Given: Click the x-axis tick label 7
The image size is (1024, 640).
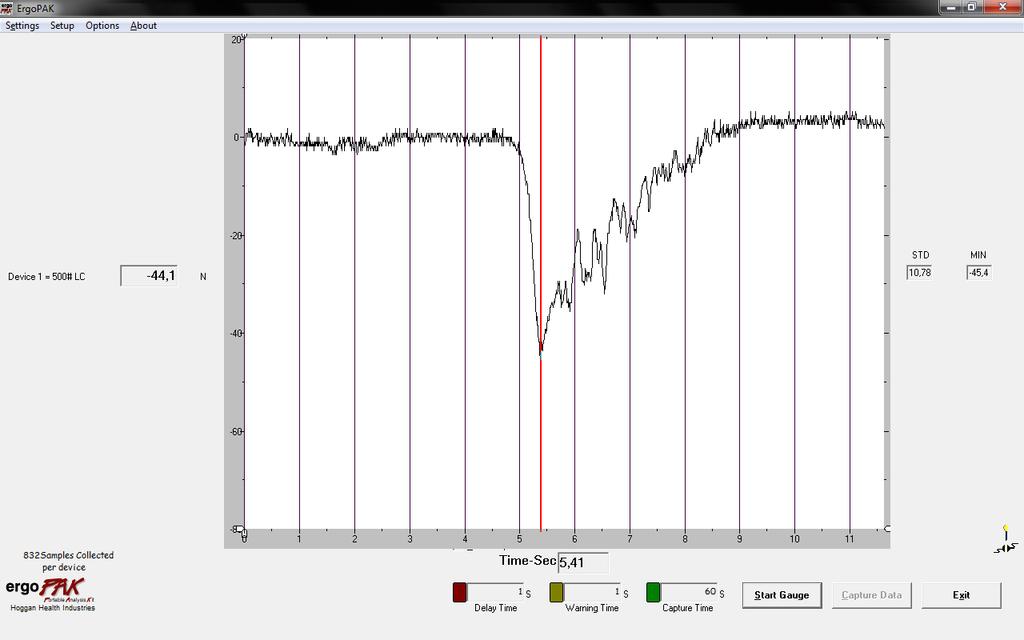Looking at the screenshot, I should point(630,539).
